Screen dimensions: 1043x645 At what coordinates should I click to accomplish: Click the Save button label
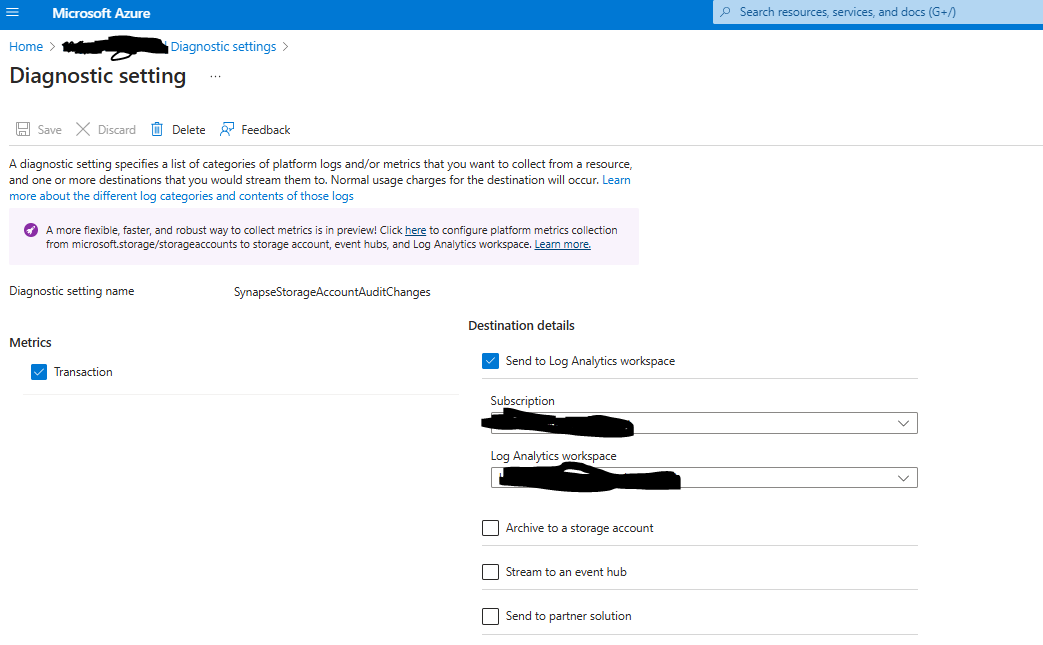point(49,130)
